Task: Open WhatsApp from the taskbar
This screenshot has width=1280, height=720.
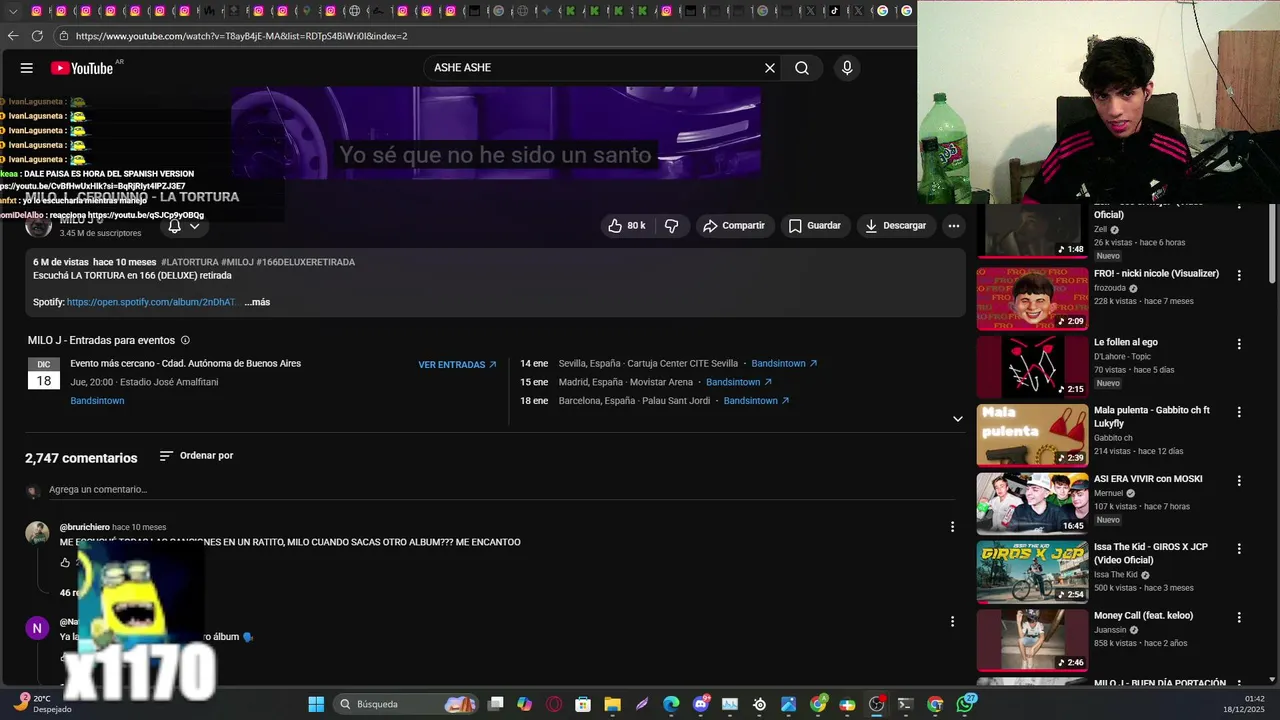Action: pyautogui.click(x=966, y=704)
